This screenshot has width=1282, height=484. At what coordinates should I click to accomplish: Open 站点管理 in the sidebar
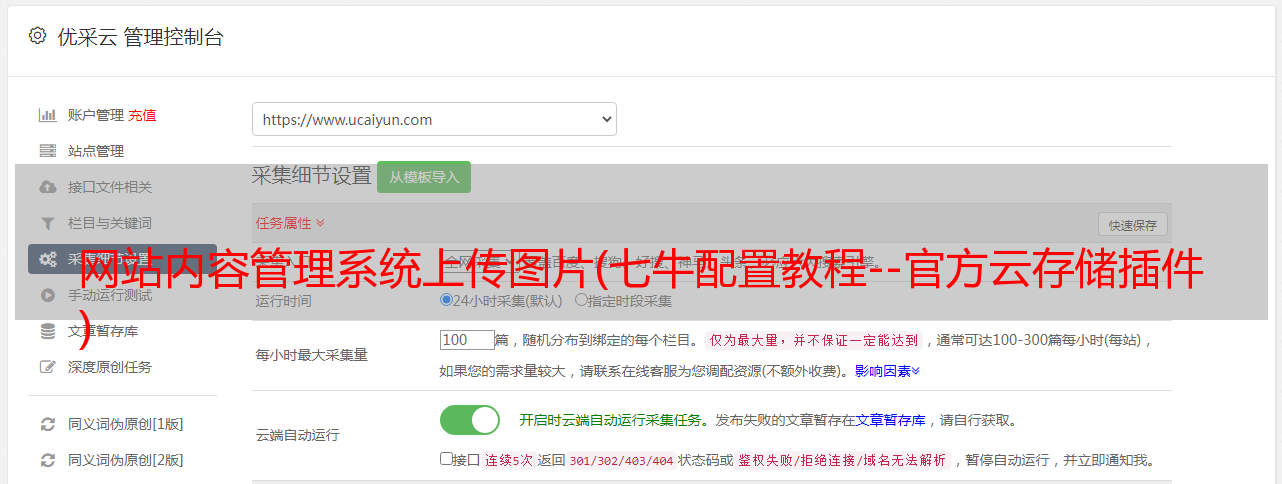96,151
